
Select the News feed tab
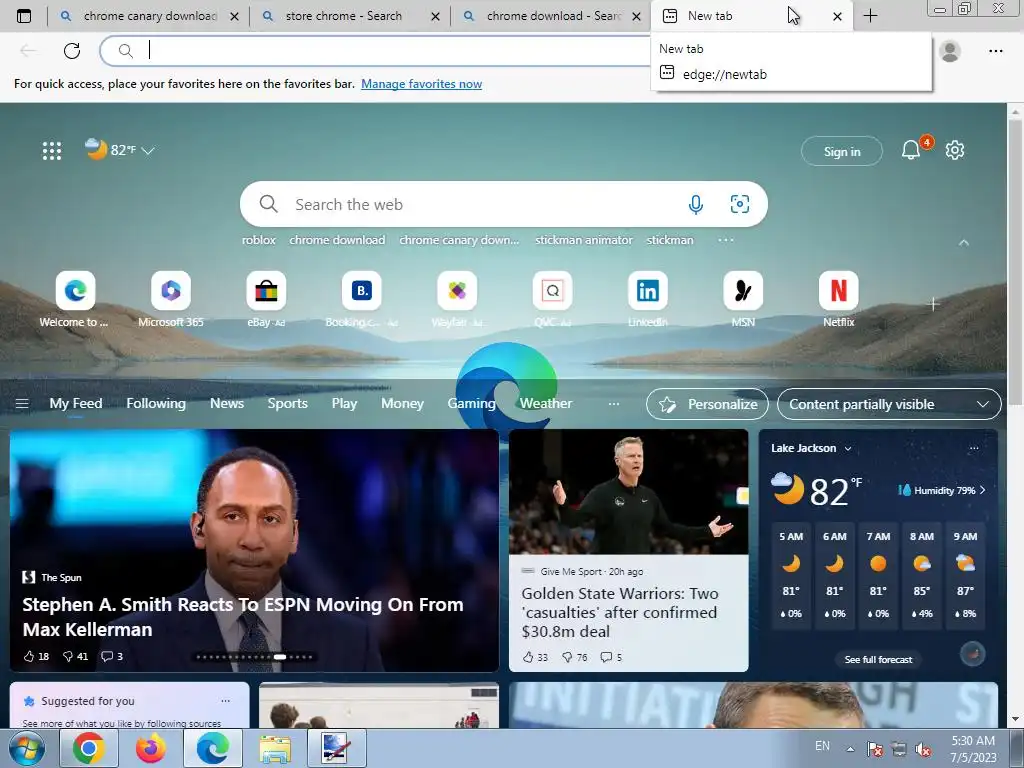(227, 404)
